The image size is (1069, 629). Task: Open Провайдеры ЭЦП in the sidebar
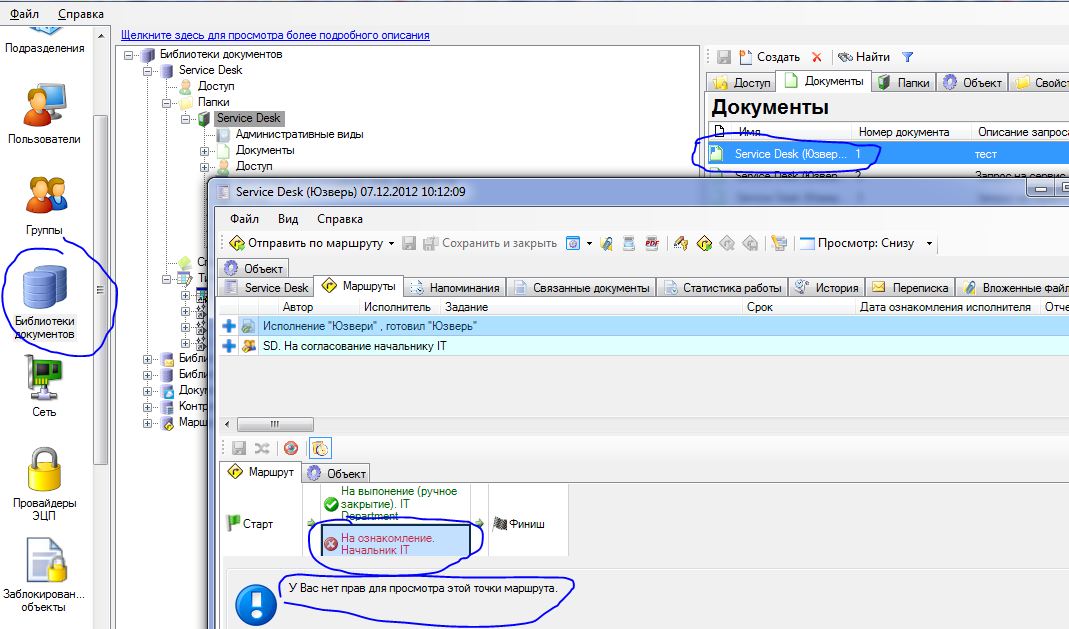pos(44,484)
